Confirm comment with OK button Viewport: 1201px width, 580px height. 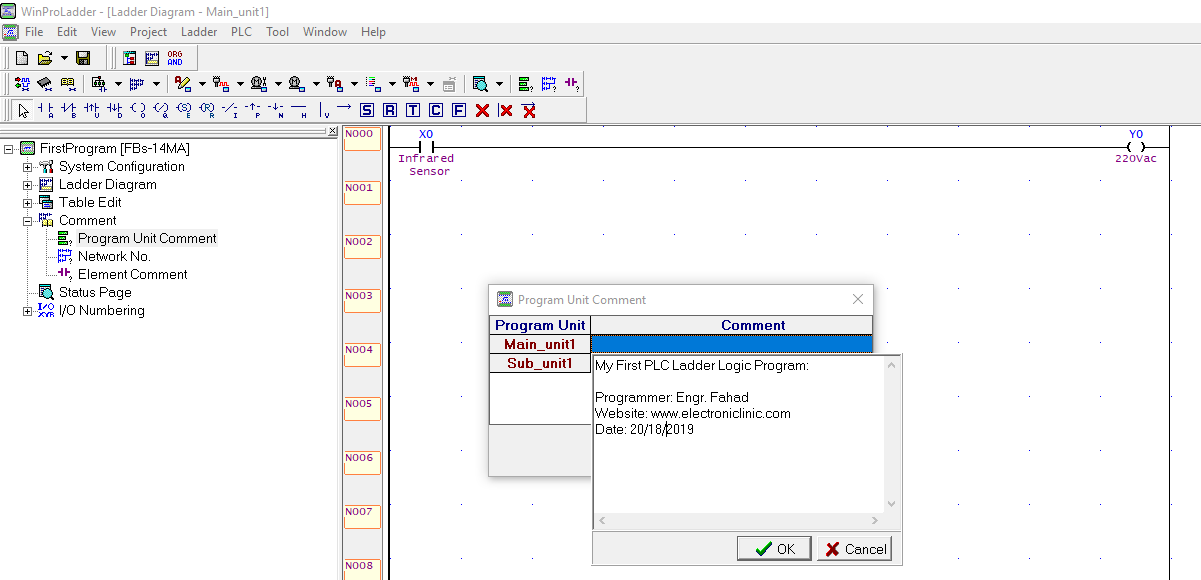tap(774, 548)
